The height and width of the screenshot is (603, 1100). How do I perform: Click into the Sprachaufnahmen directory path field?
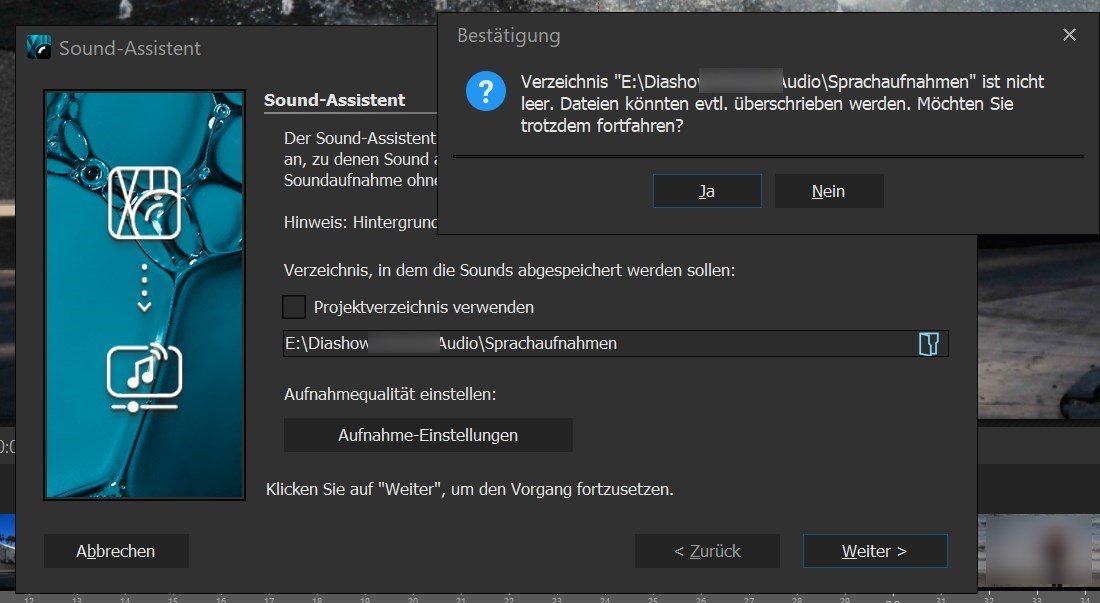[x=600, y=344]
